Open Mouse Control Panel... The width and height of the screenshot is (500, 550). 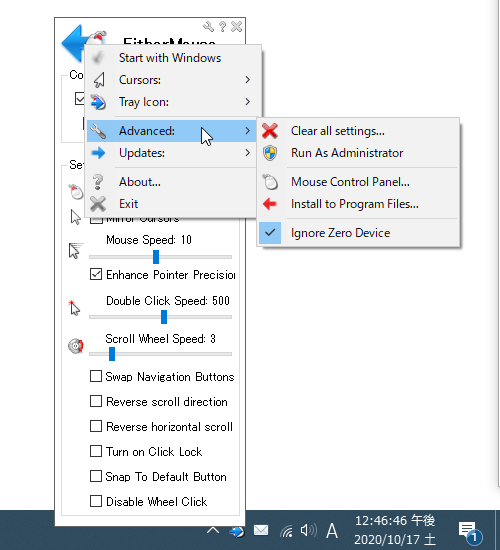pyautogui.click(x=358, y=182)
